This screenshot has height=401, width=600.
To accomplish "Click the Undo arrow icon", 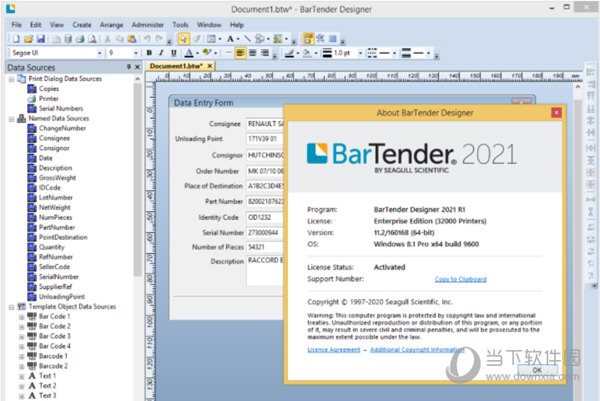I will point(147,39).
